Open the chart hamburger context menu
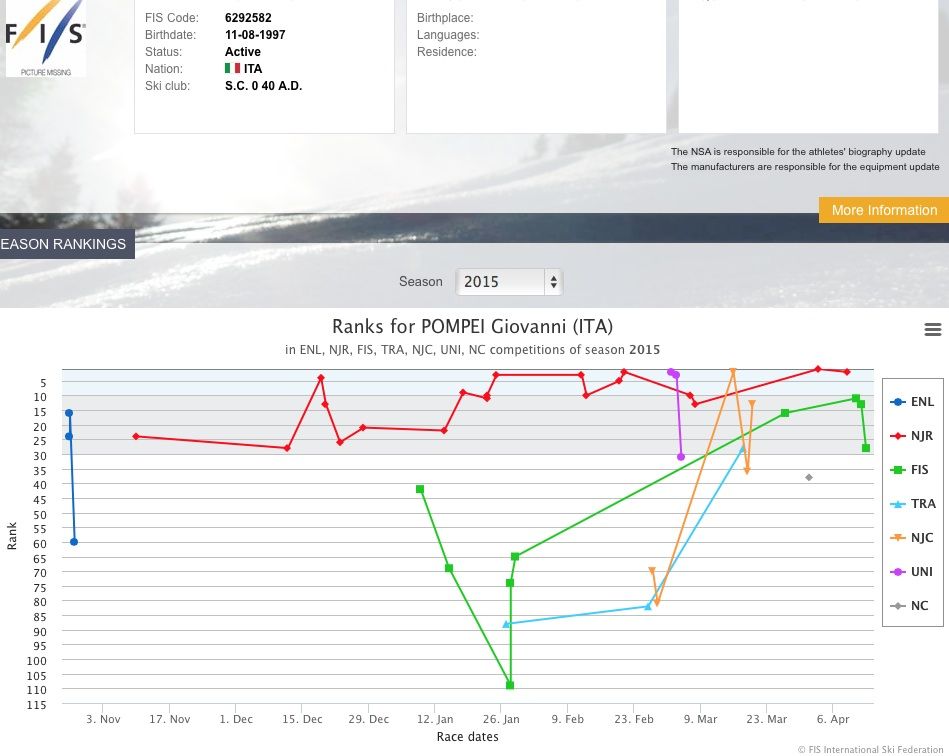 click(x=932, y=330)
